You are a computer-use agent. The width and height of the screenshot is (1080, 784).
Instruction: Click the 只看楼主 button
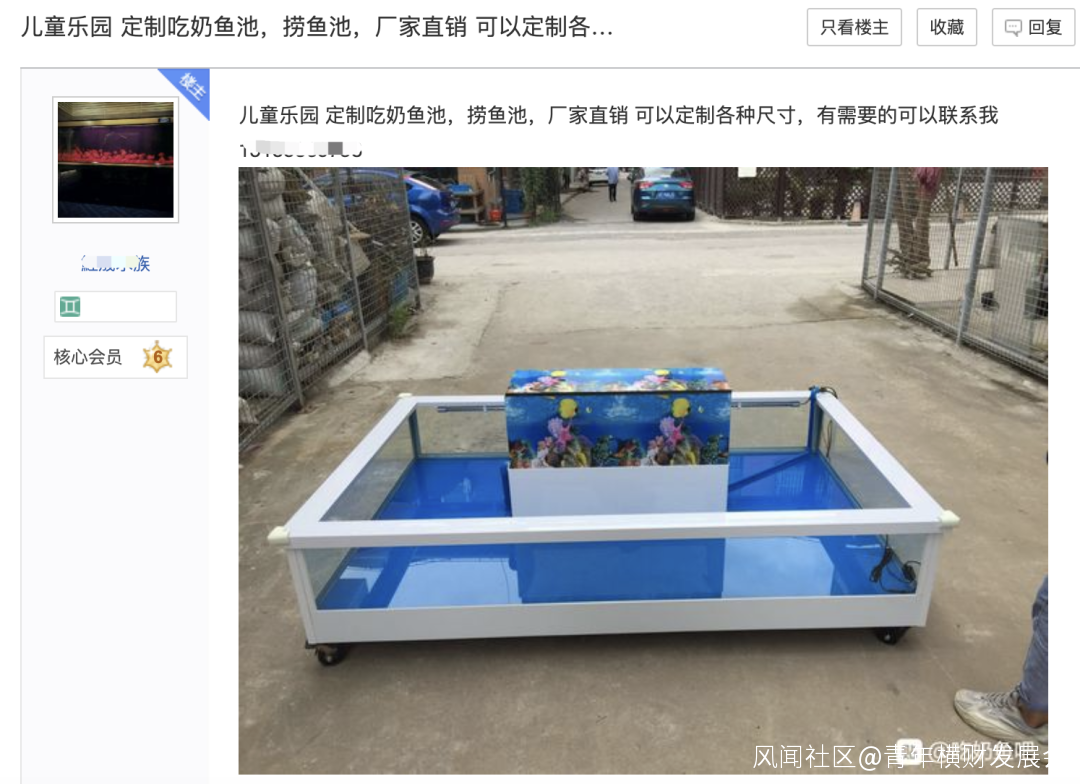click(x=854, y=28)
